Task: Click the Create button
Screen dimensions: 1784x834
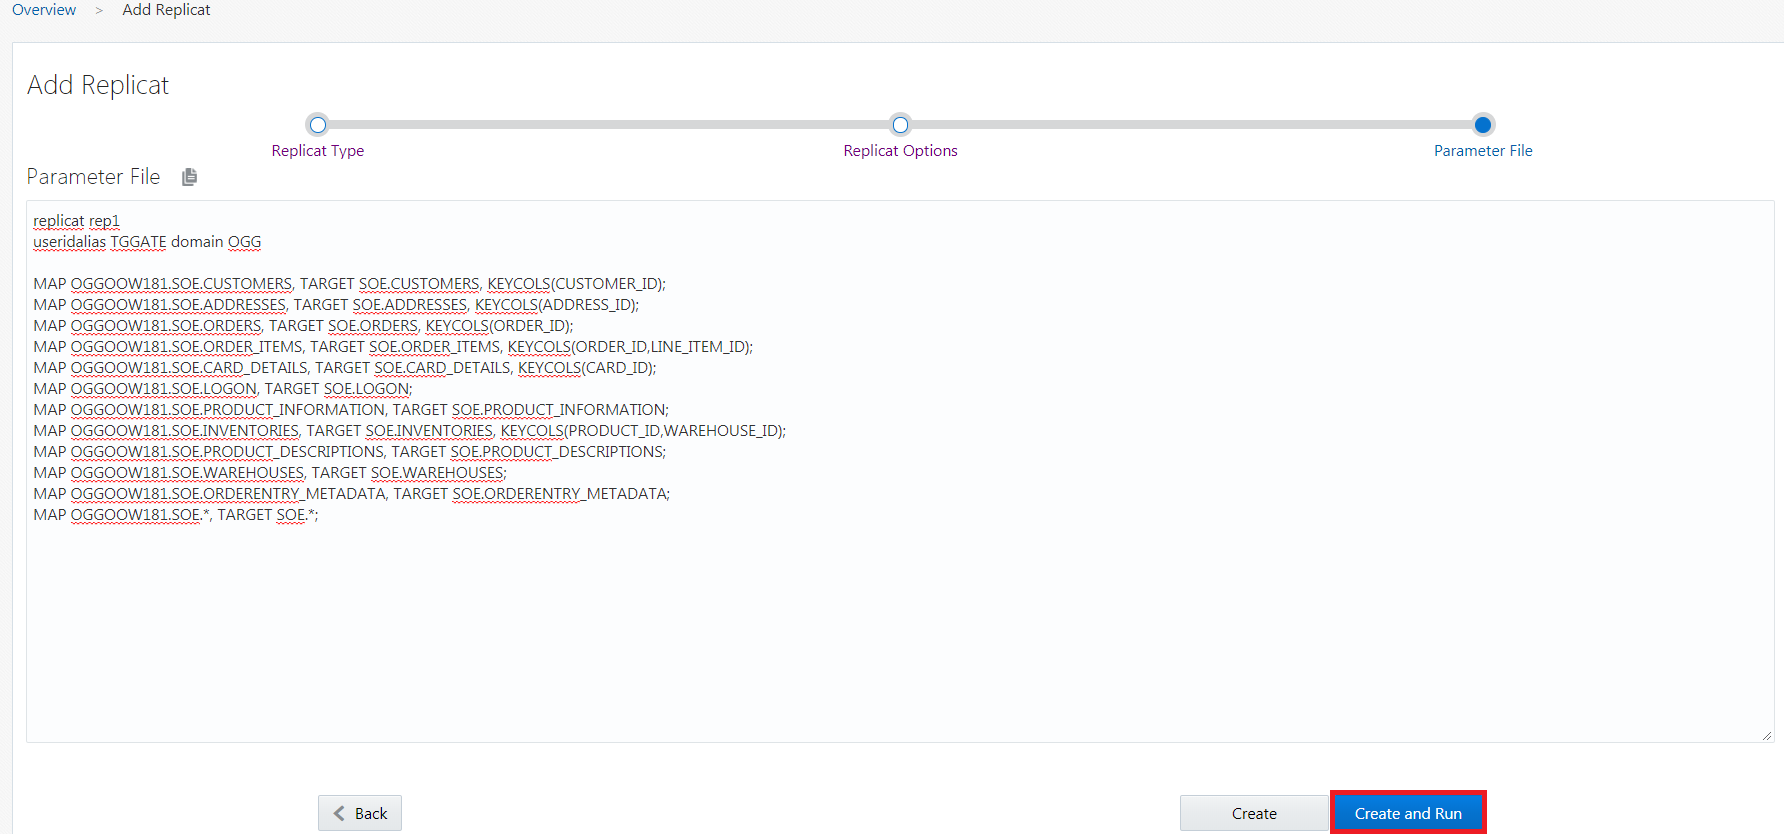Action: tap(1254, 813)
